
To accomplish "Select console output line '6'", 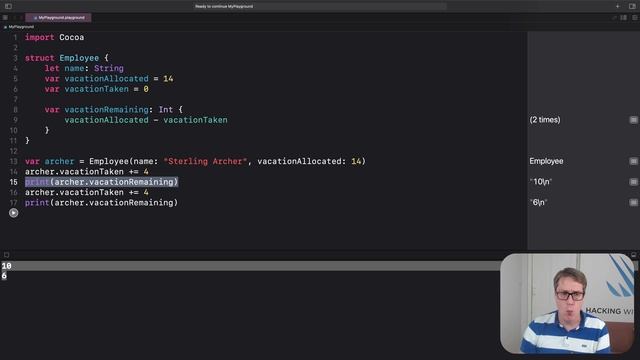I will tap(4, 276).
